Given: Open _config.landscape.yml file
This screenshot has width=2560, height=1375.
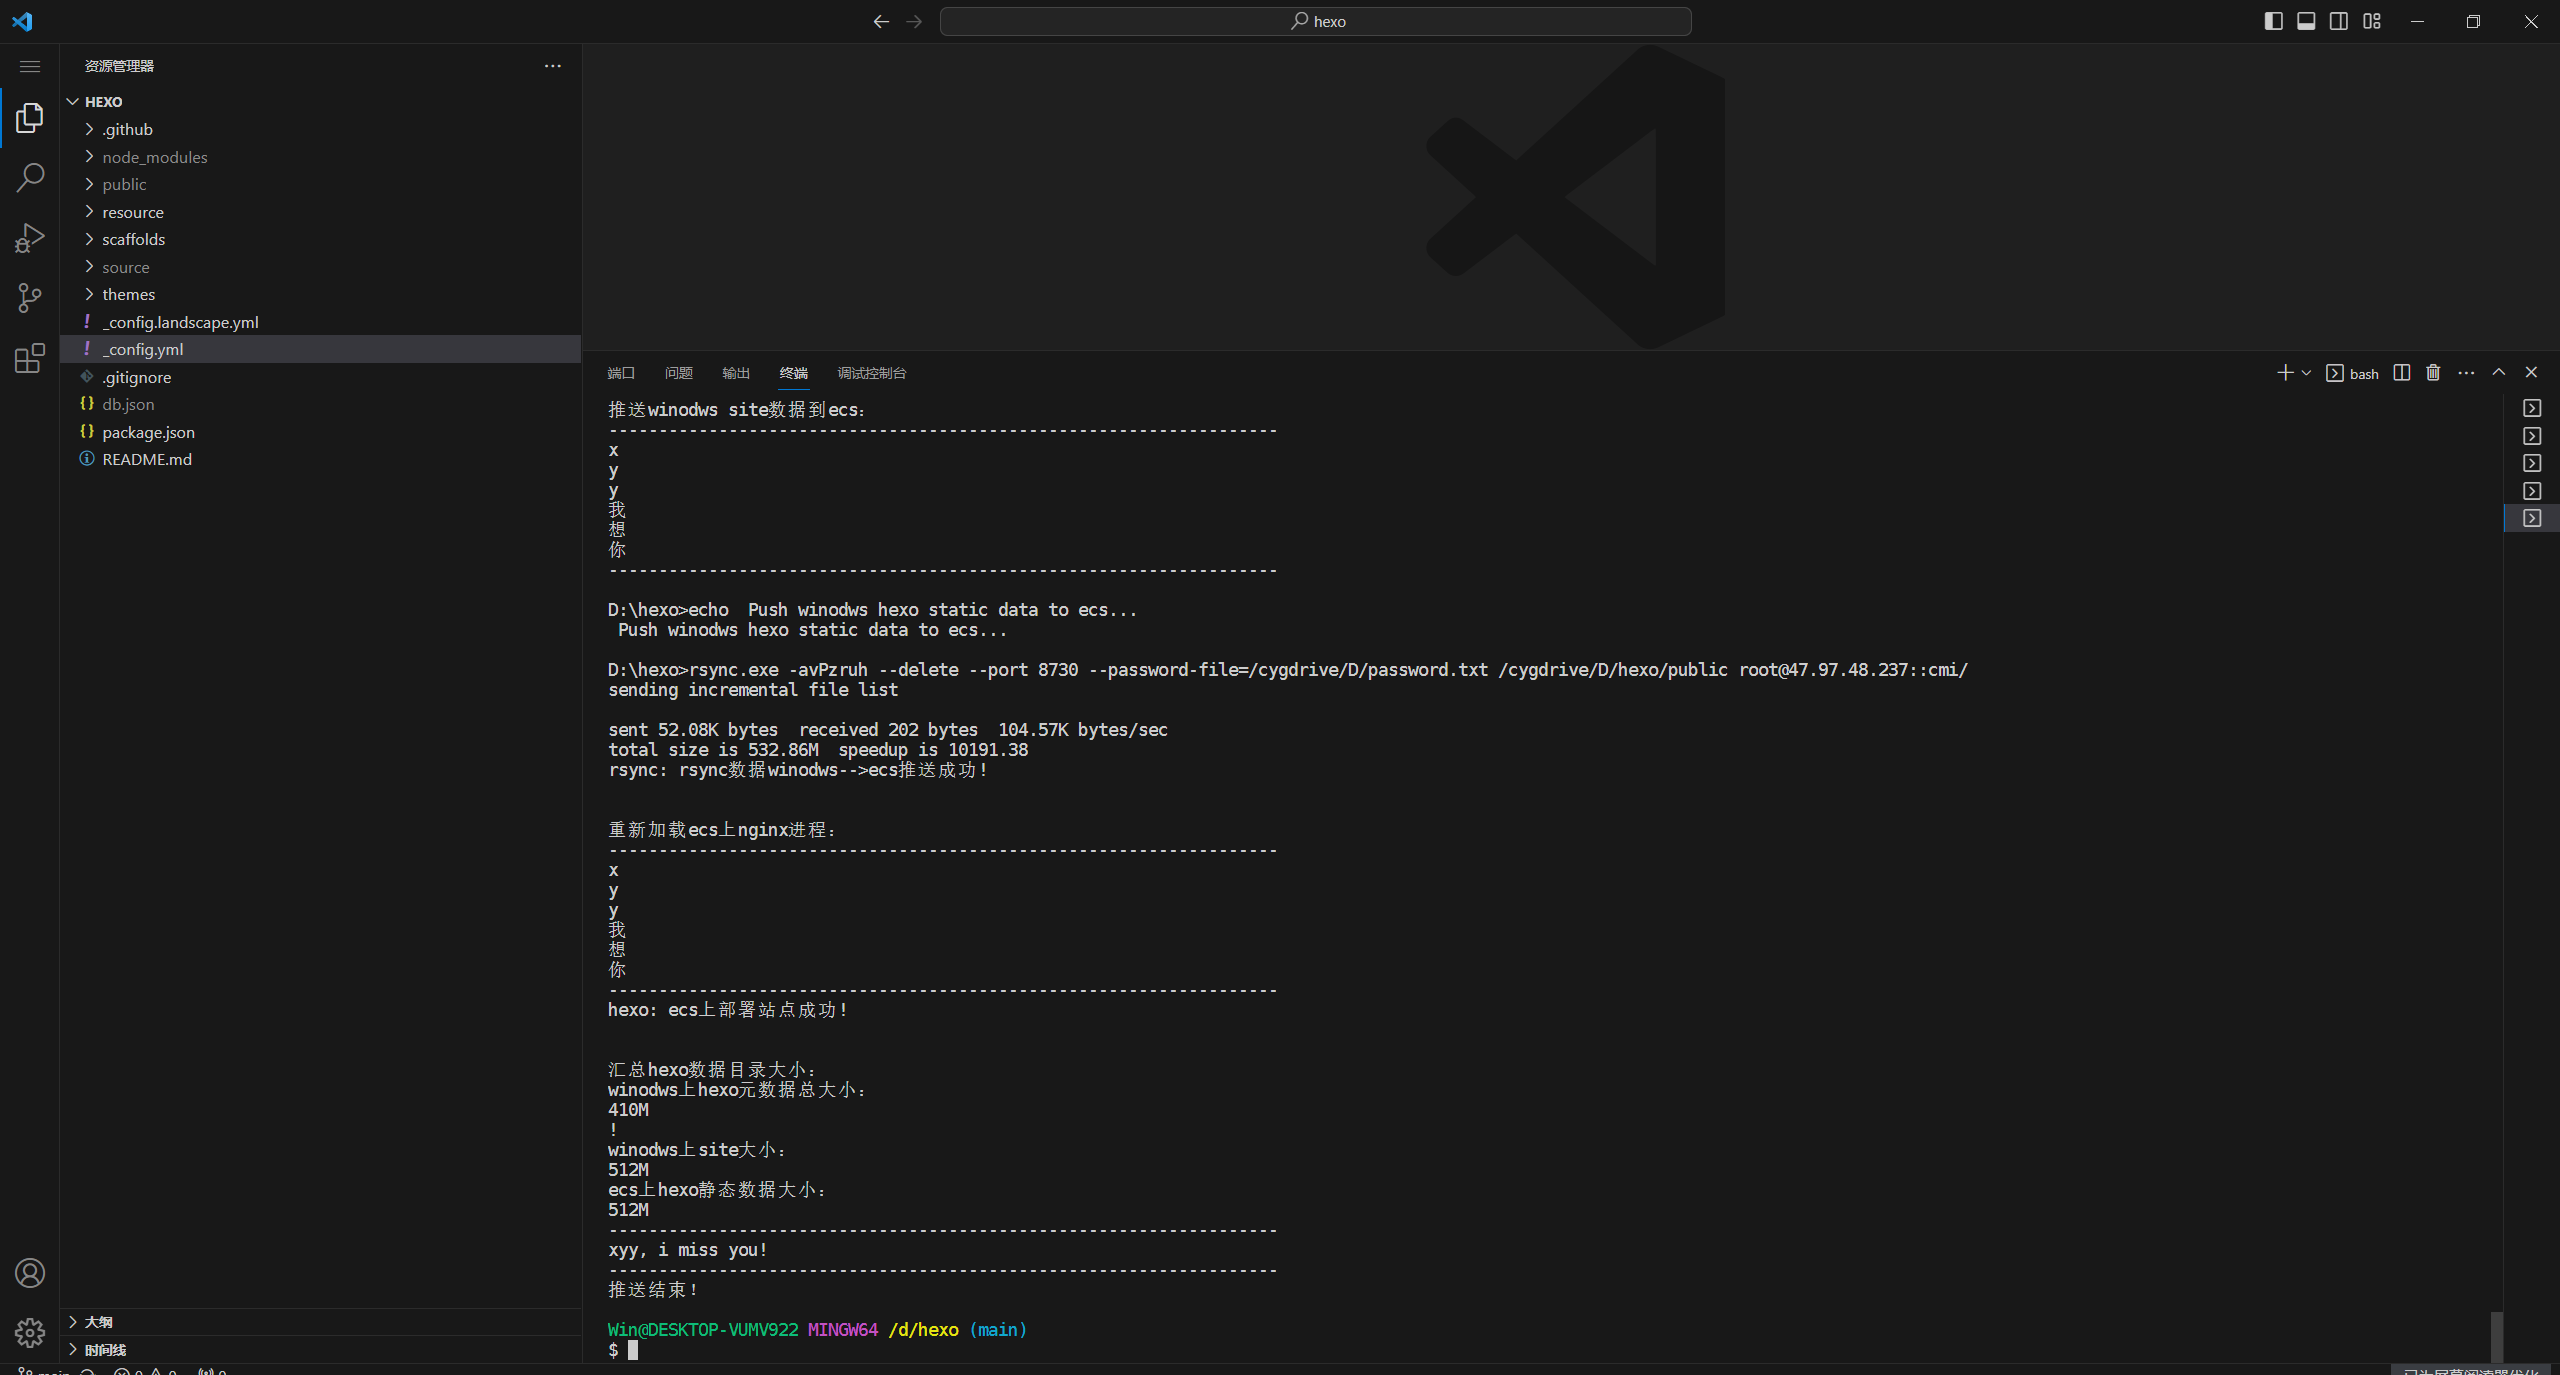Looking at the screenshot, I should point(320,322).
